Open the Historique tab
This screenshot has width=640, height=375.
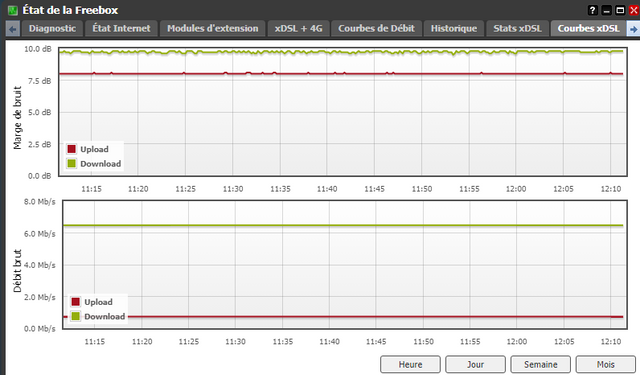(x=454, y=29)
